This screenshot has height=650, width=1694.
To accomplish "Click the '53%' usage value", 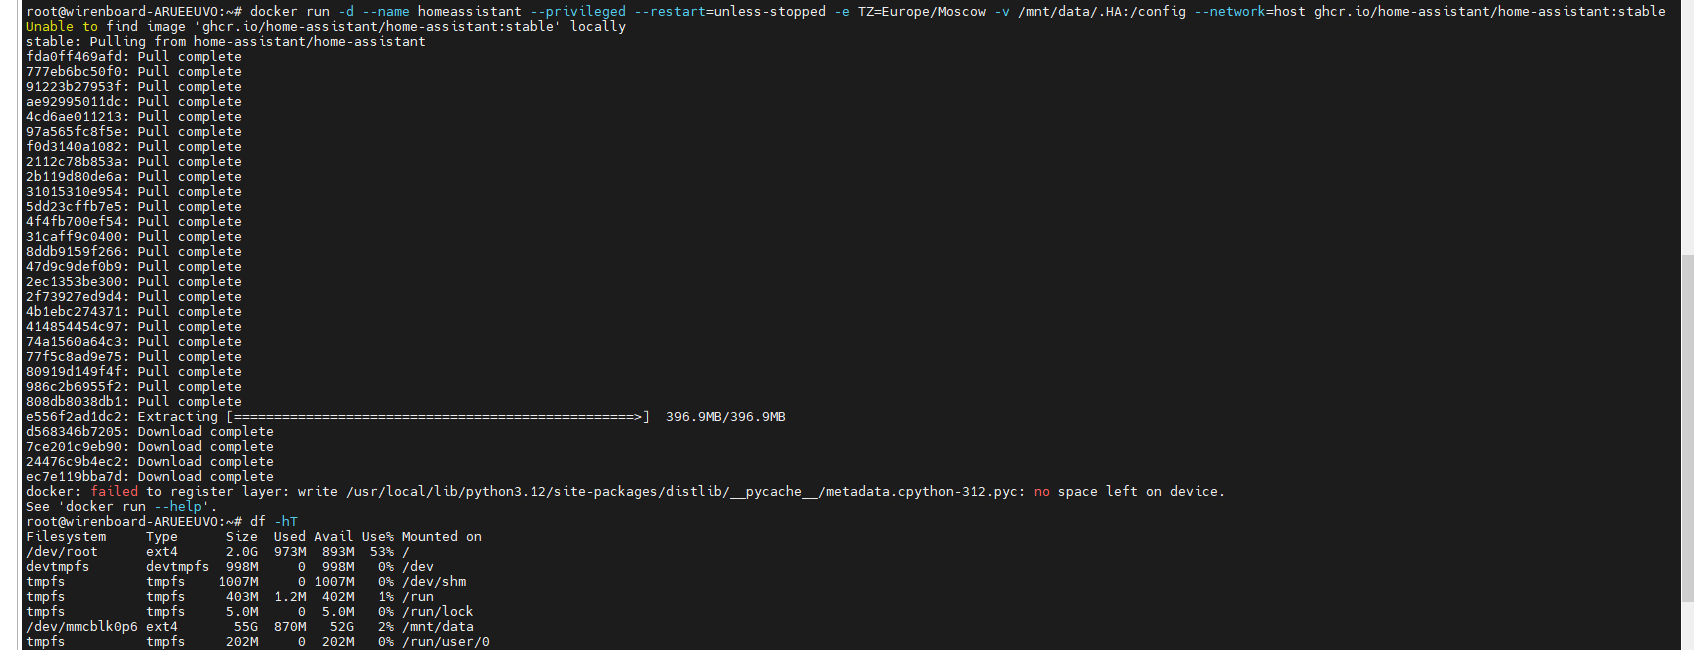I will pyautogui.click(x=382, y=552).
